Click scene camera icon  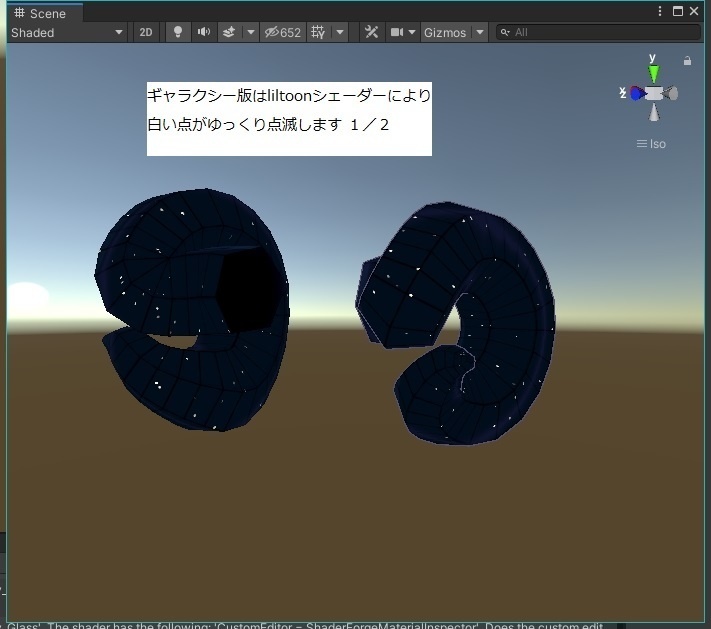coord(397,33)
